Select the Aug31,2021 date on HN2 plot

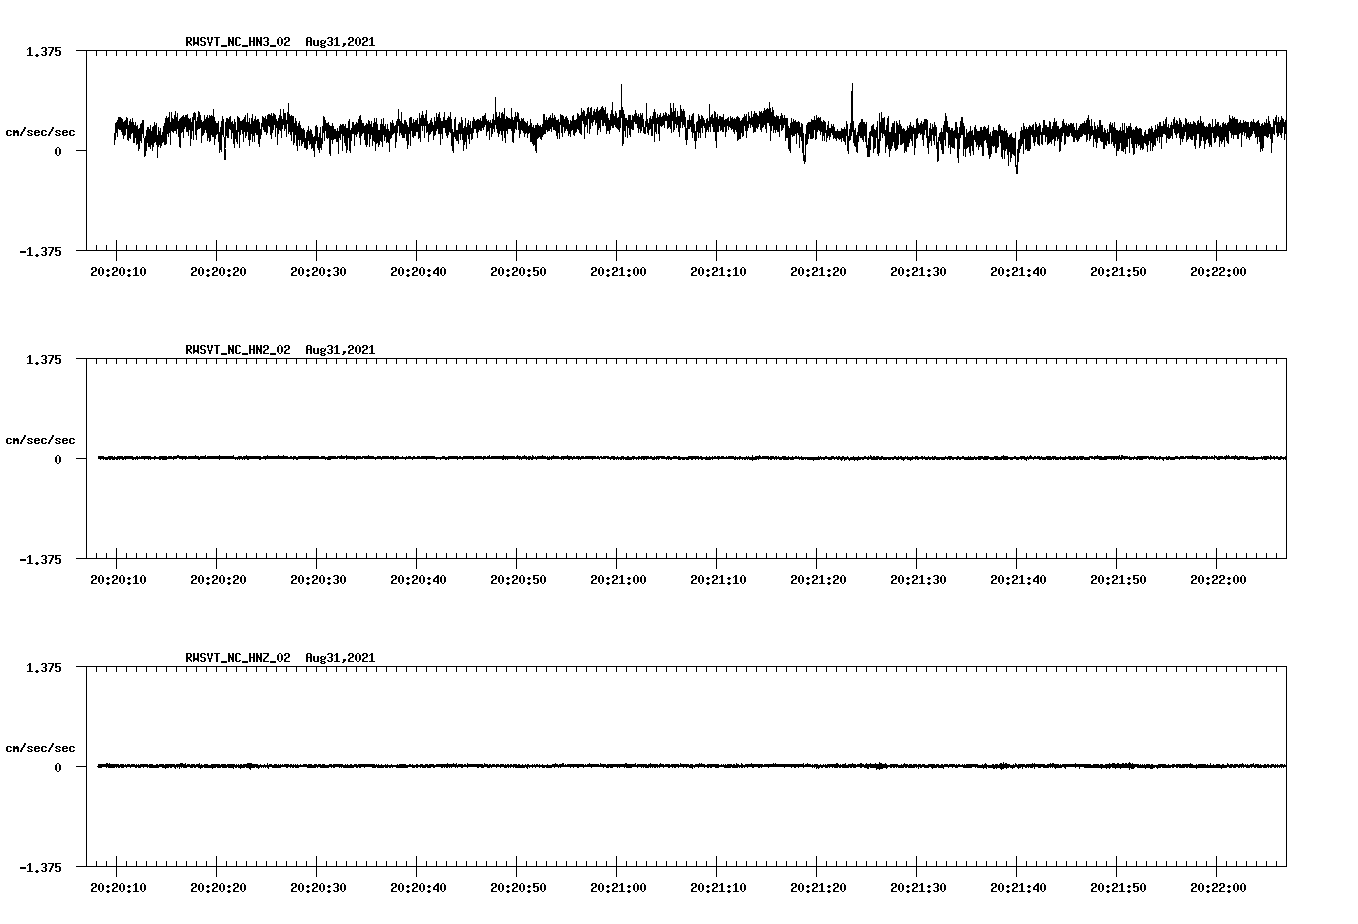pyautogui.click(x=340, y=350)
